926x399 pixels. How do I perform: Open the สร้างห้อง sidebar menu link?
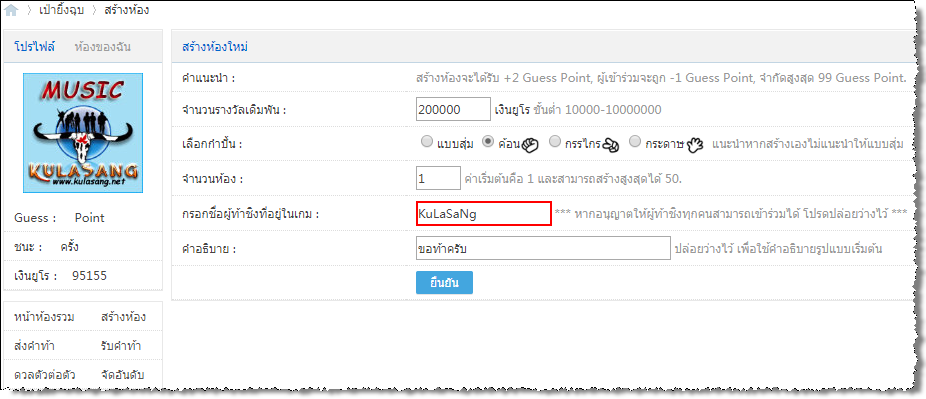coord(123,318)
